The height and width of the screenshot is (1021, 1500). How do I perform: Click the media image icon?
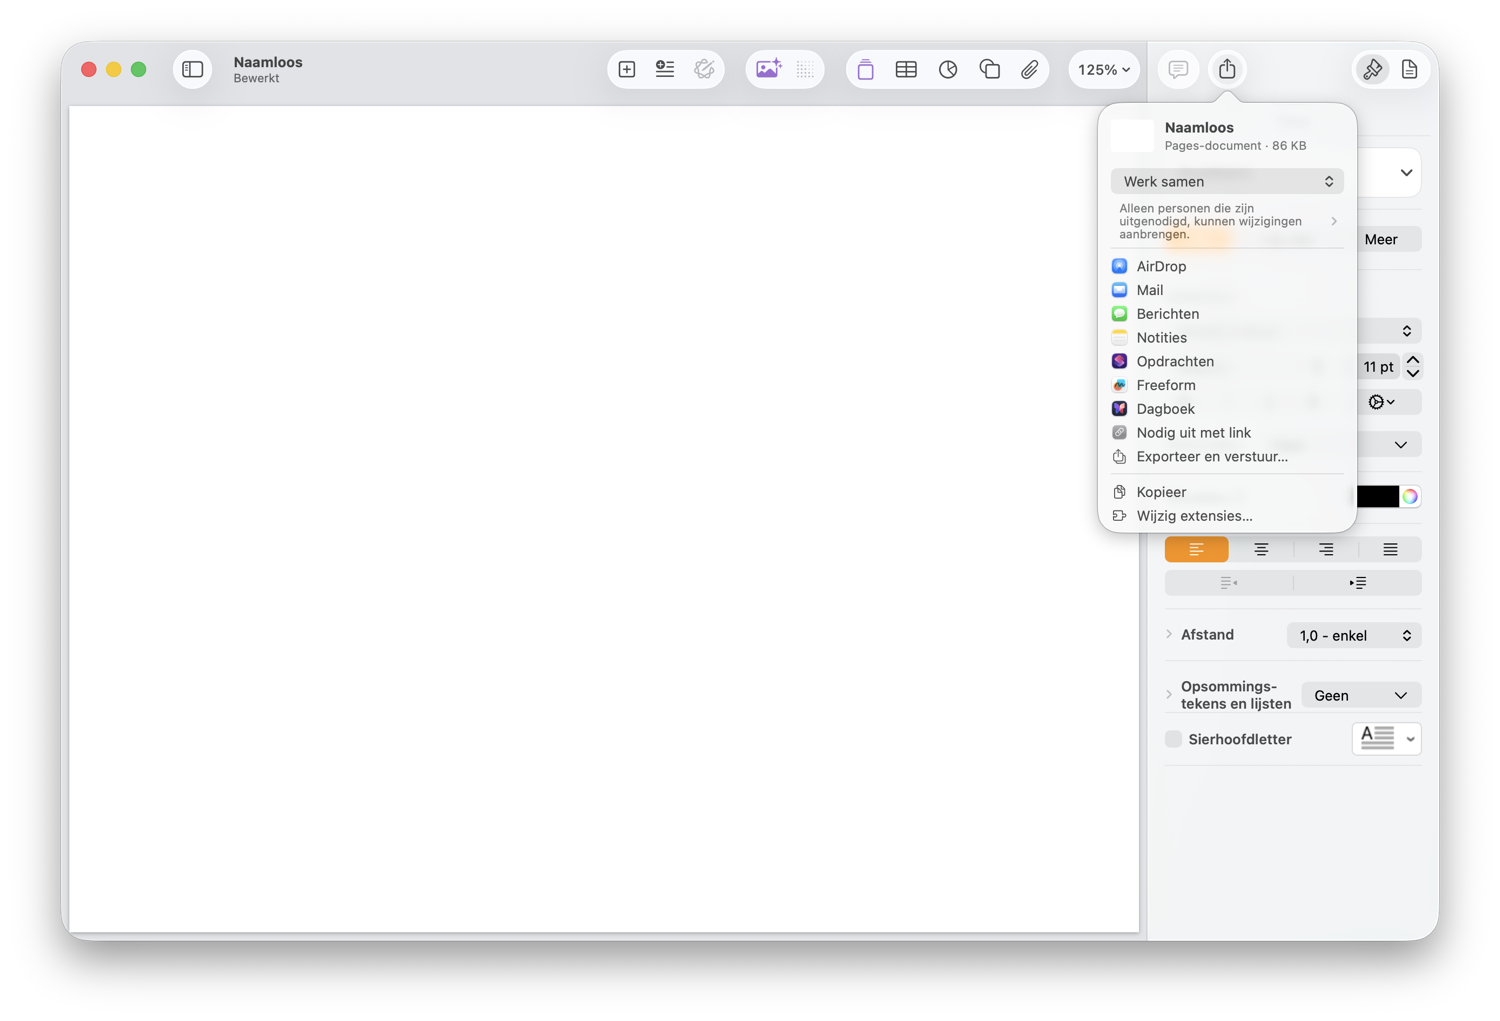768,69
